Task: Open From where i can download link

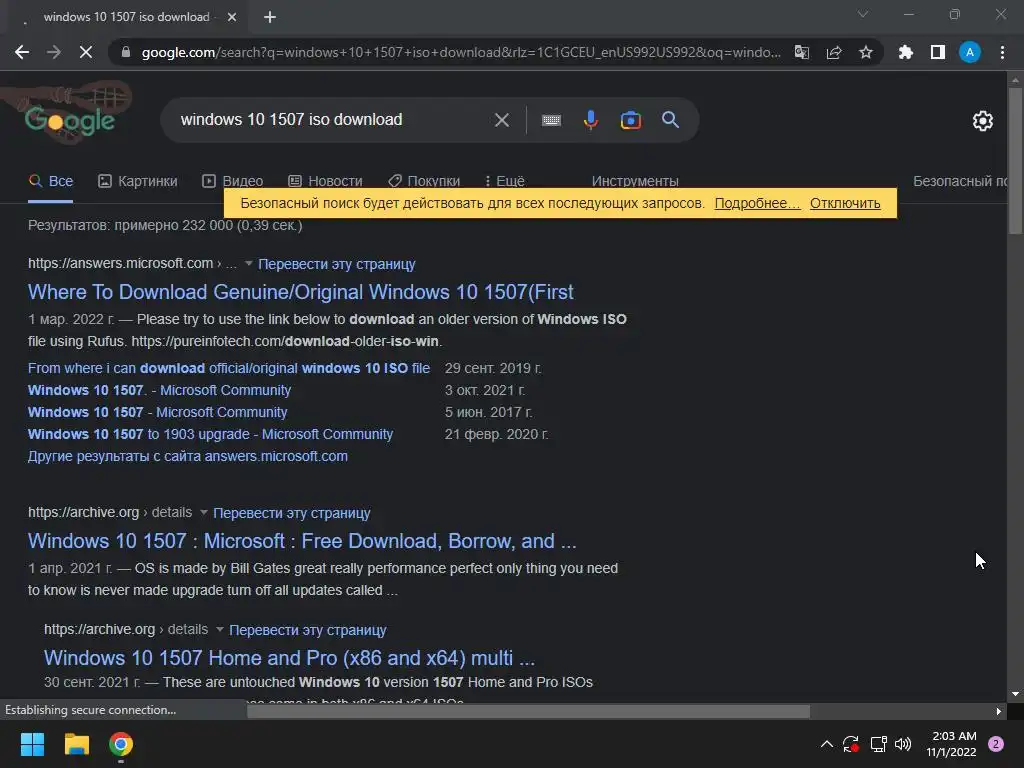Action: pos(229,368)
